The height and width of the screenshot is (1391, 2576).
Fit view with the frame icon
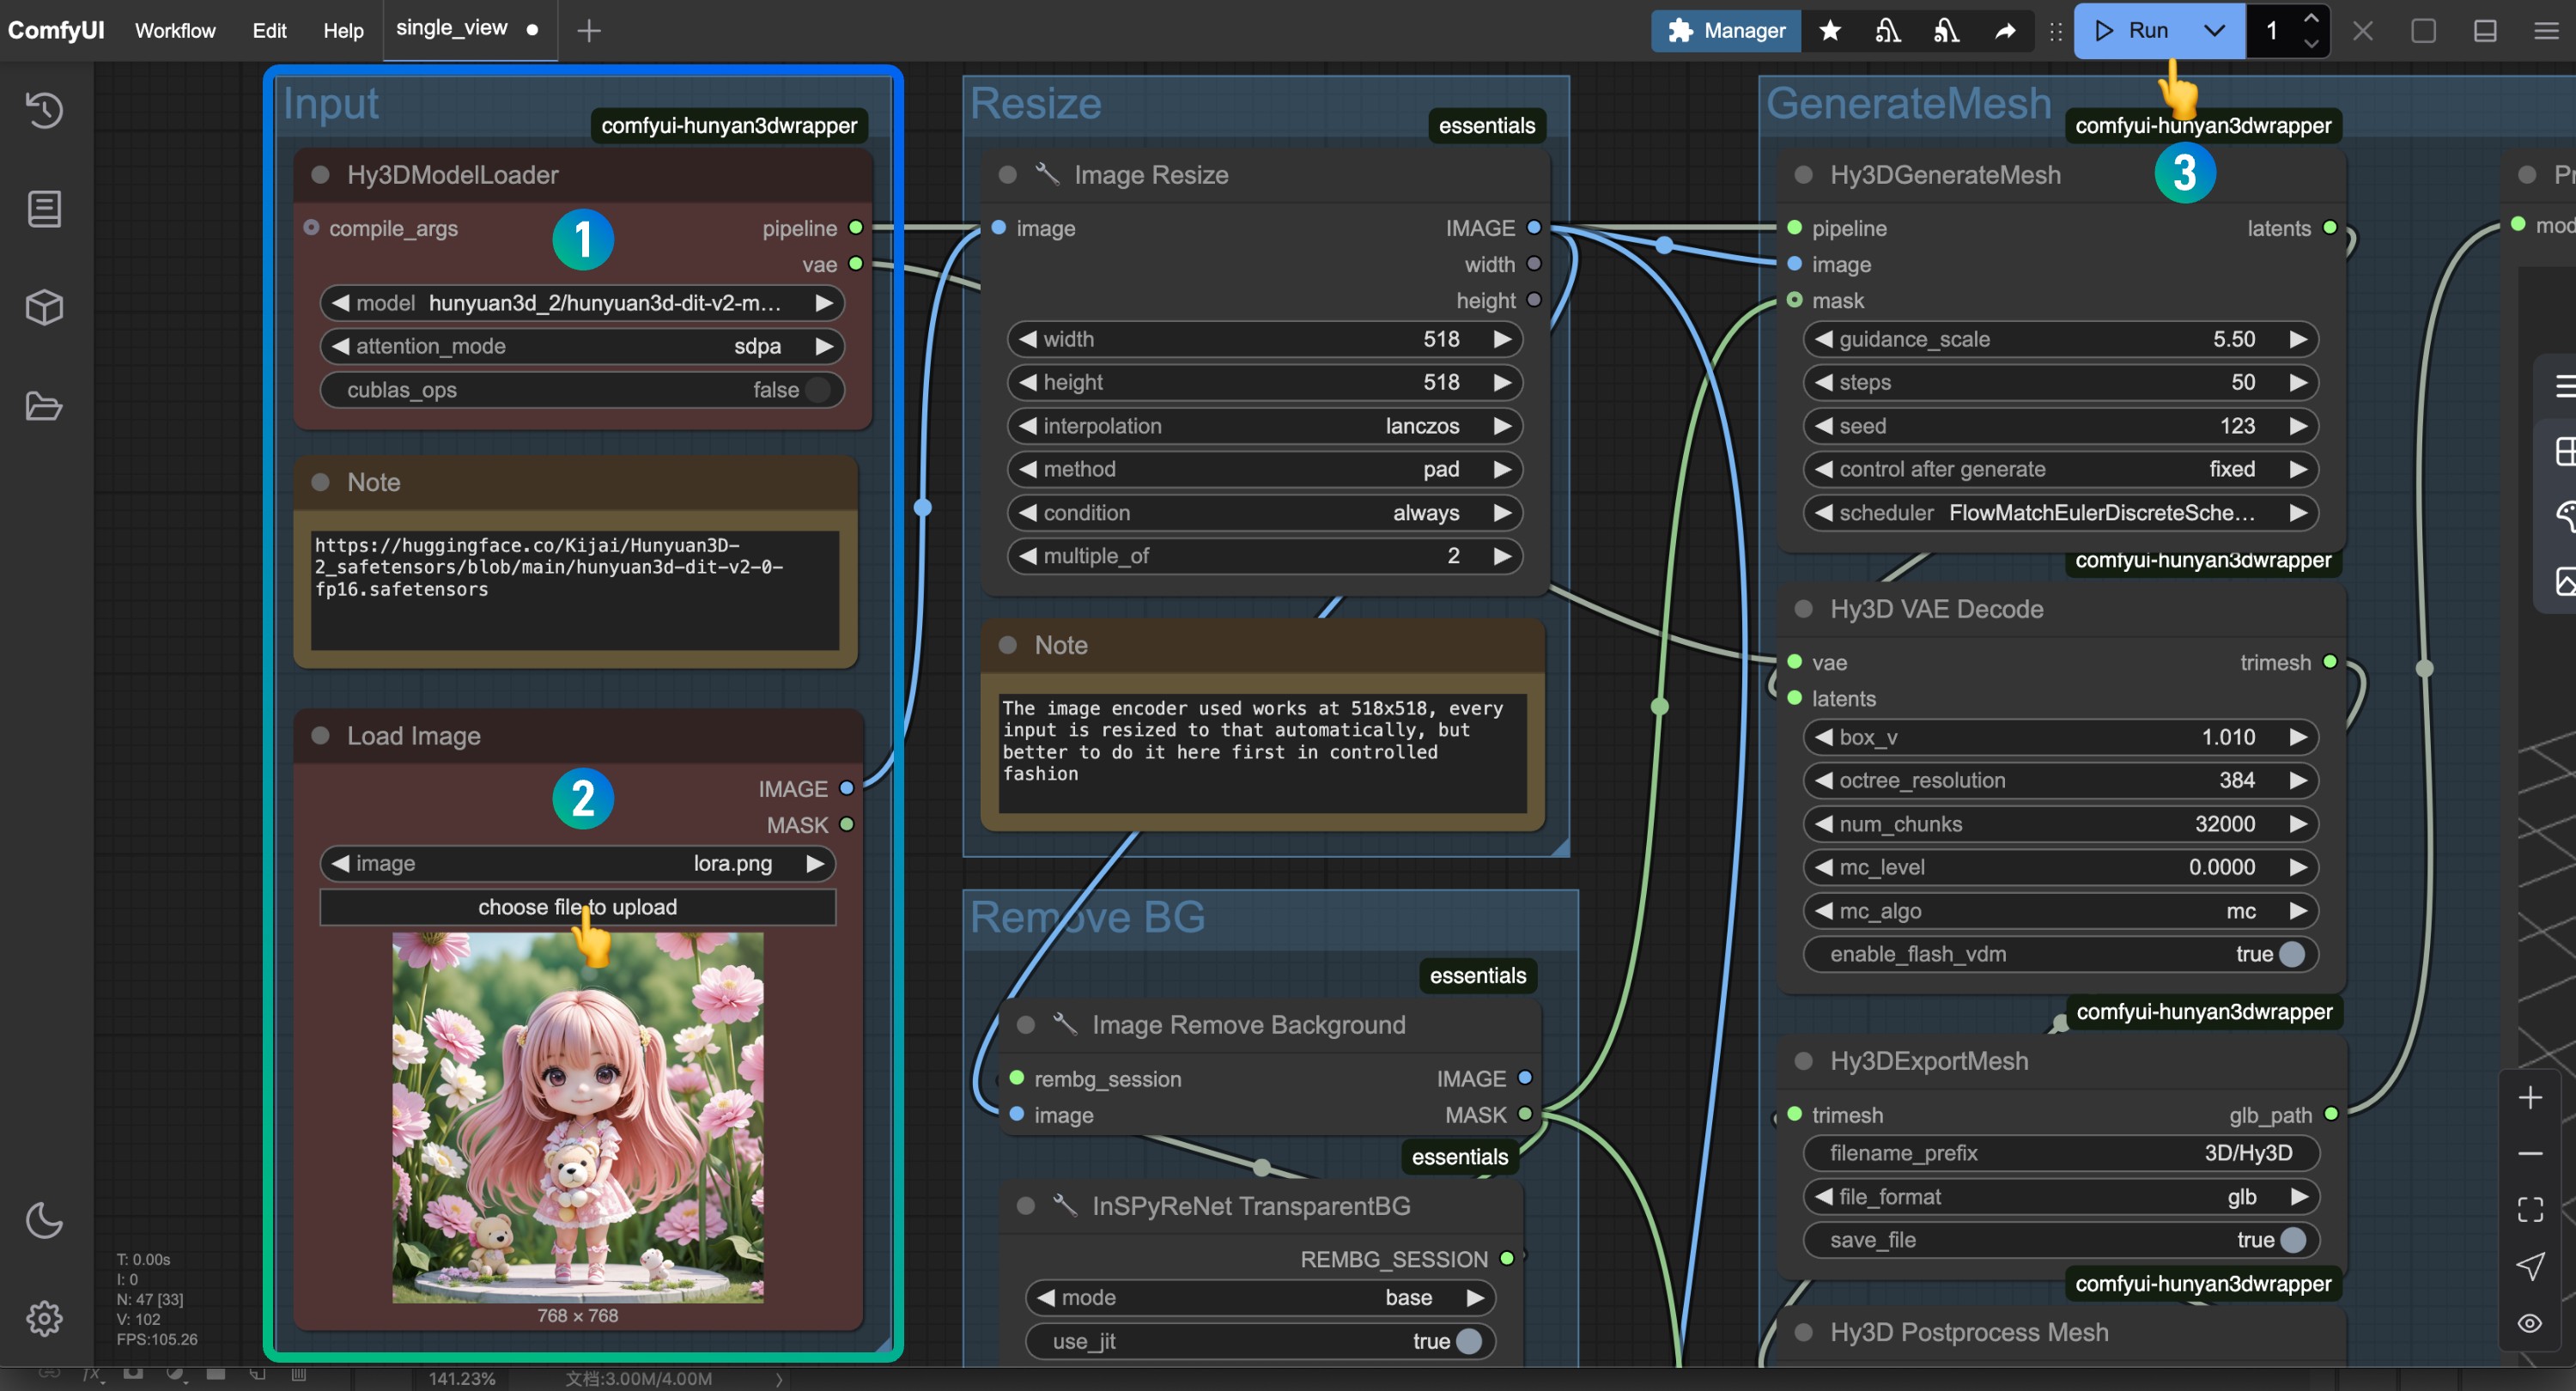2529,1209
